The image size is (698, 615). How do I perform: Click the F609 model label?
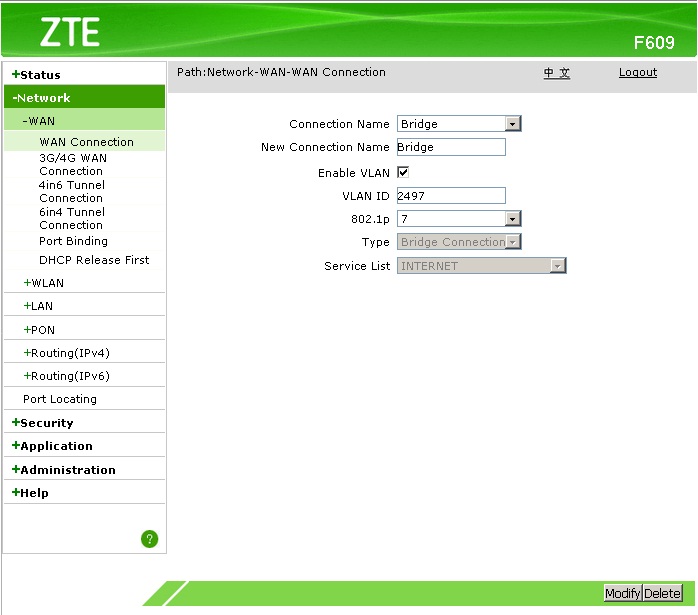point(654,43)
